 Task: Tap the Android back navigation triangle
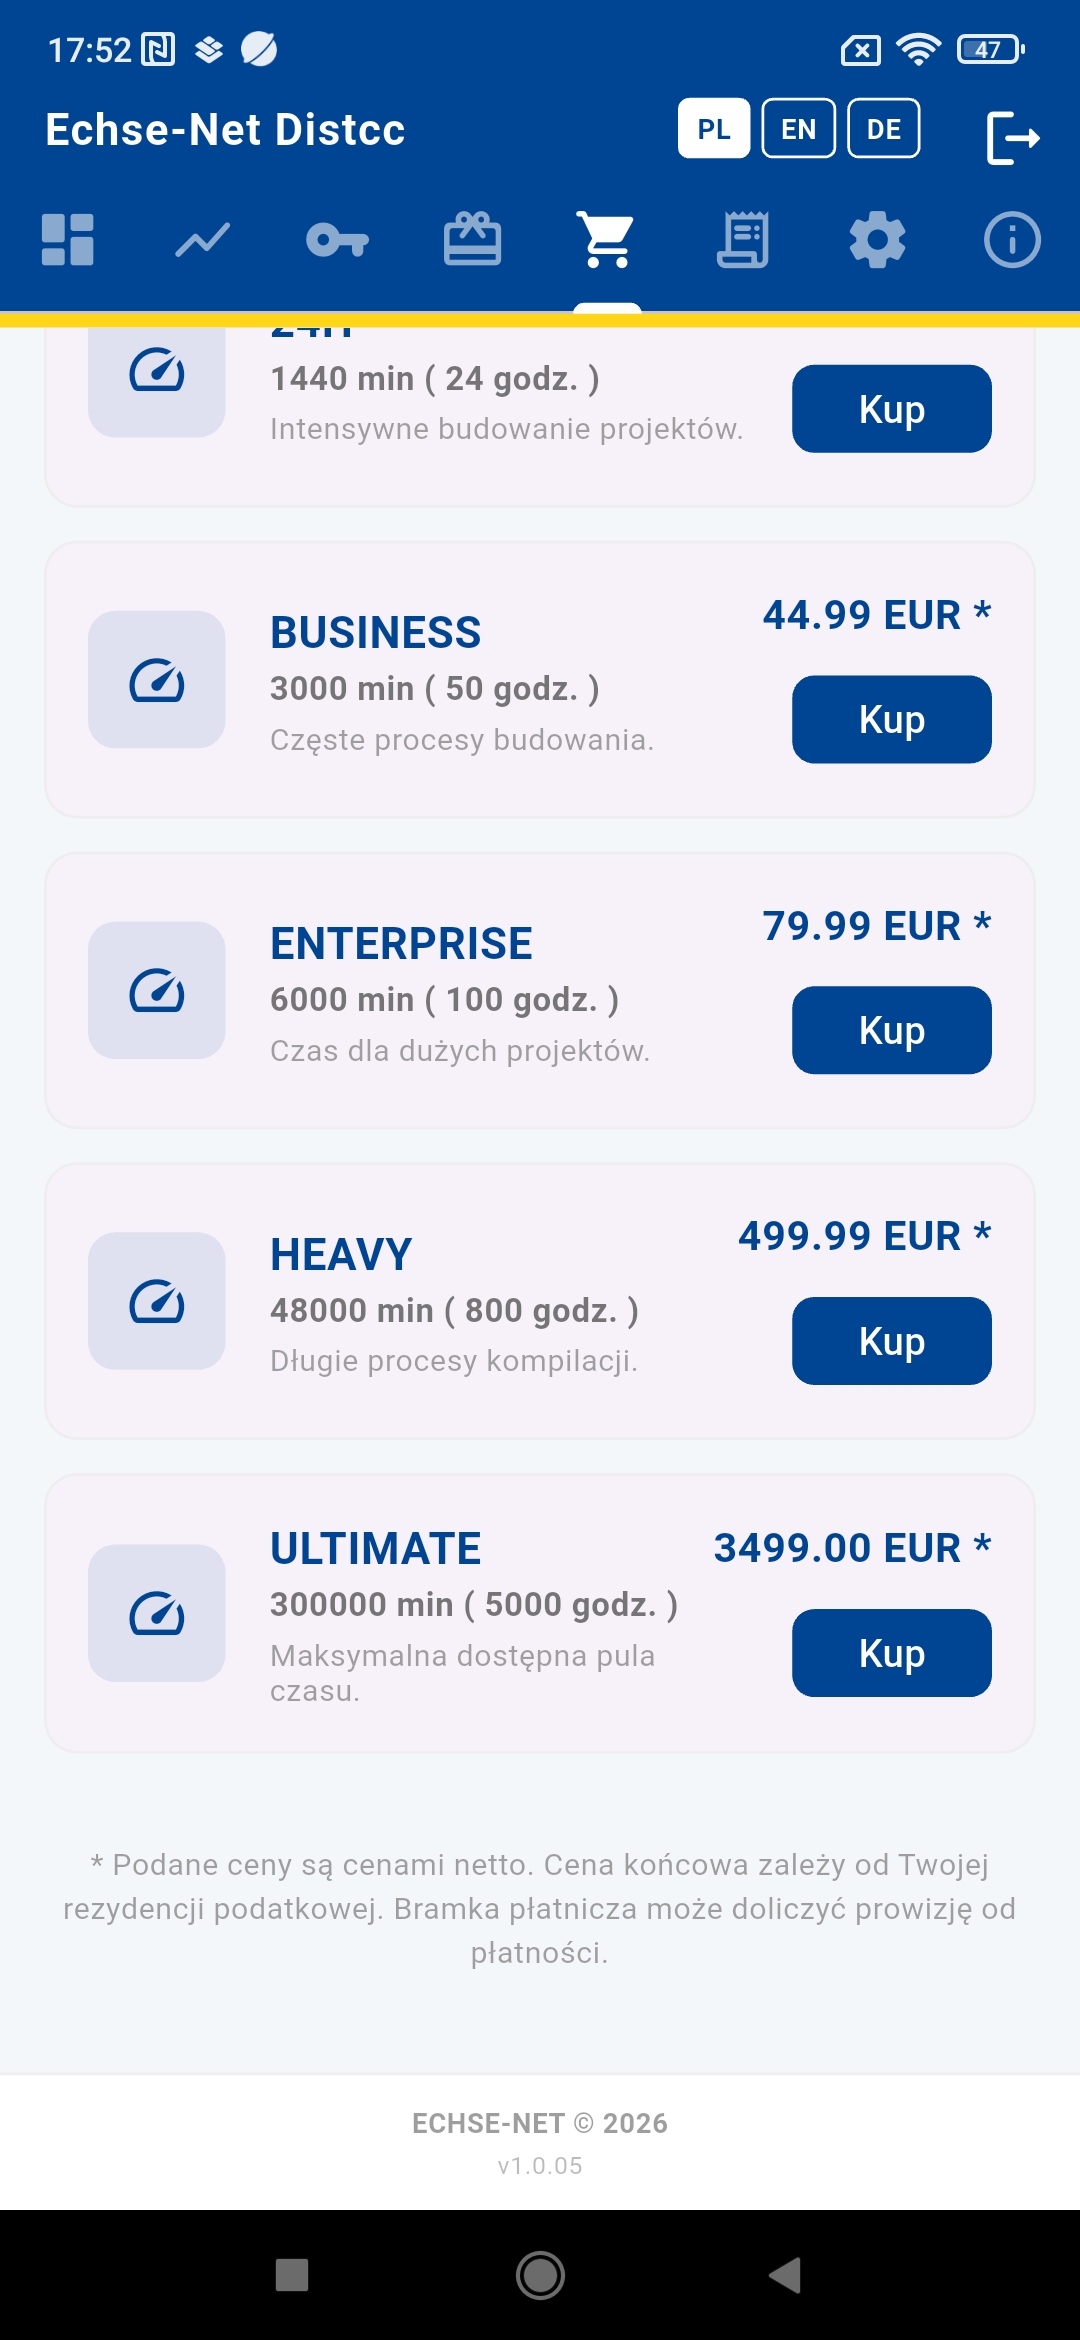pyautogui.click(x=786, y=2275)
